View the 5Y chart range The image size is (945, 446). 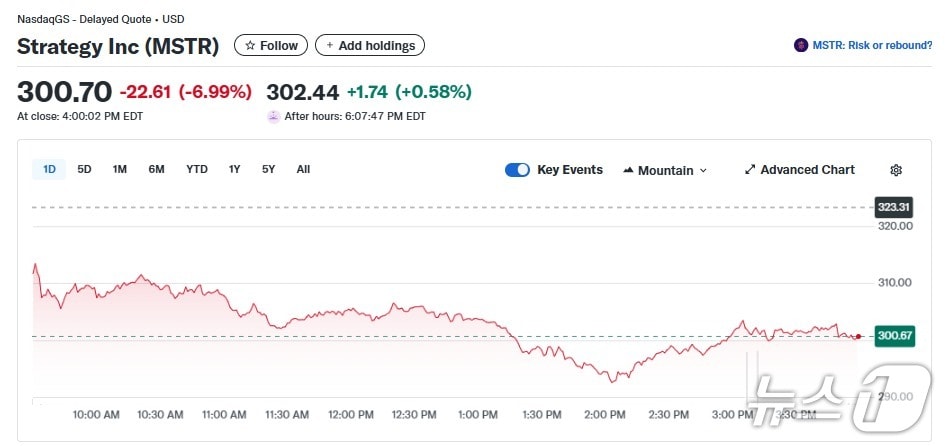coord(268,169)
